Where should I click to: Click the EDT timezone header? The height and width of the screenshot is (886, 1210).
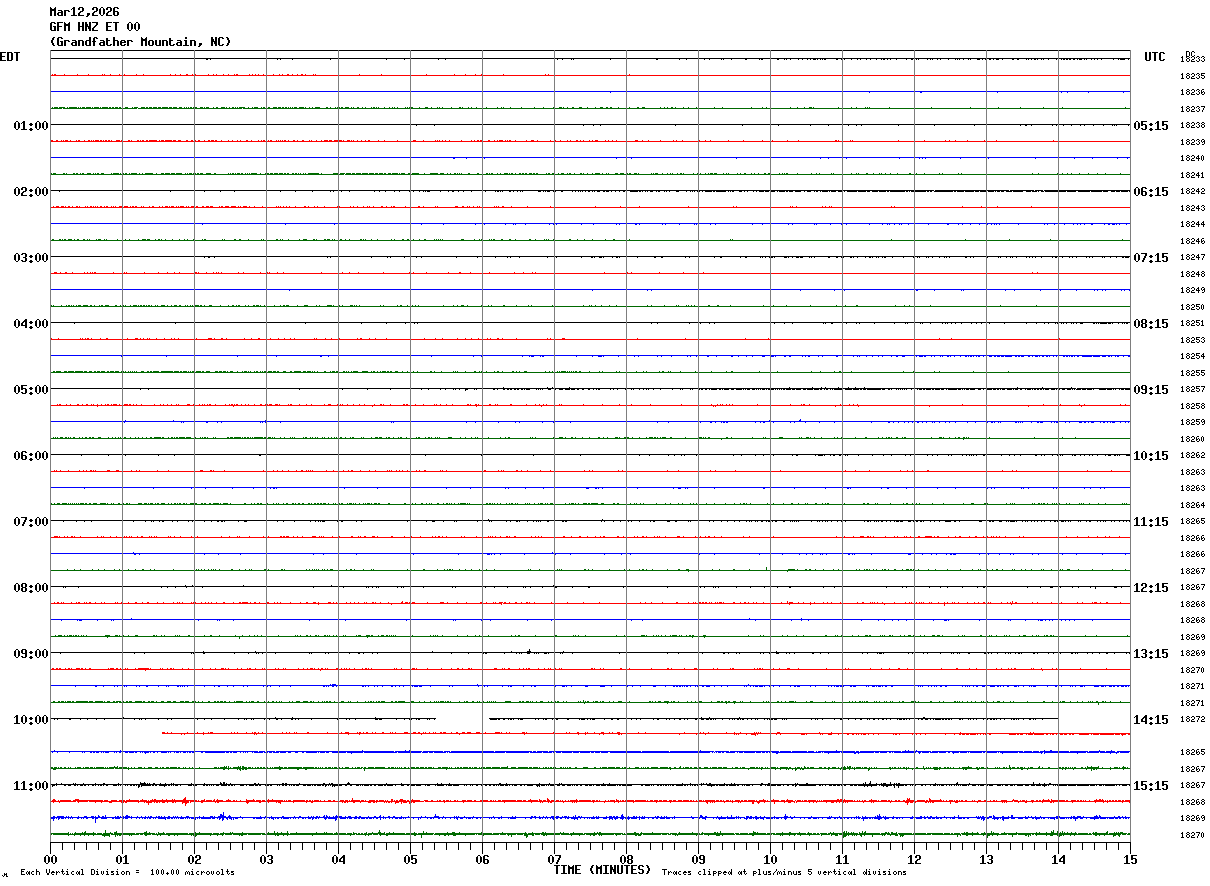(10, 57)
